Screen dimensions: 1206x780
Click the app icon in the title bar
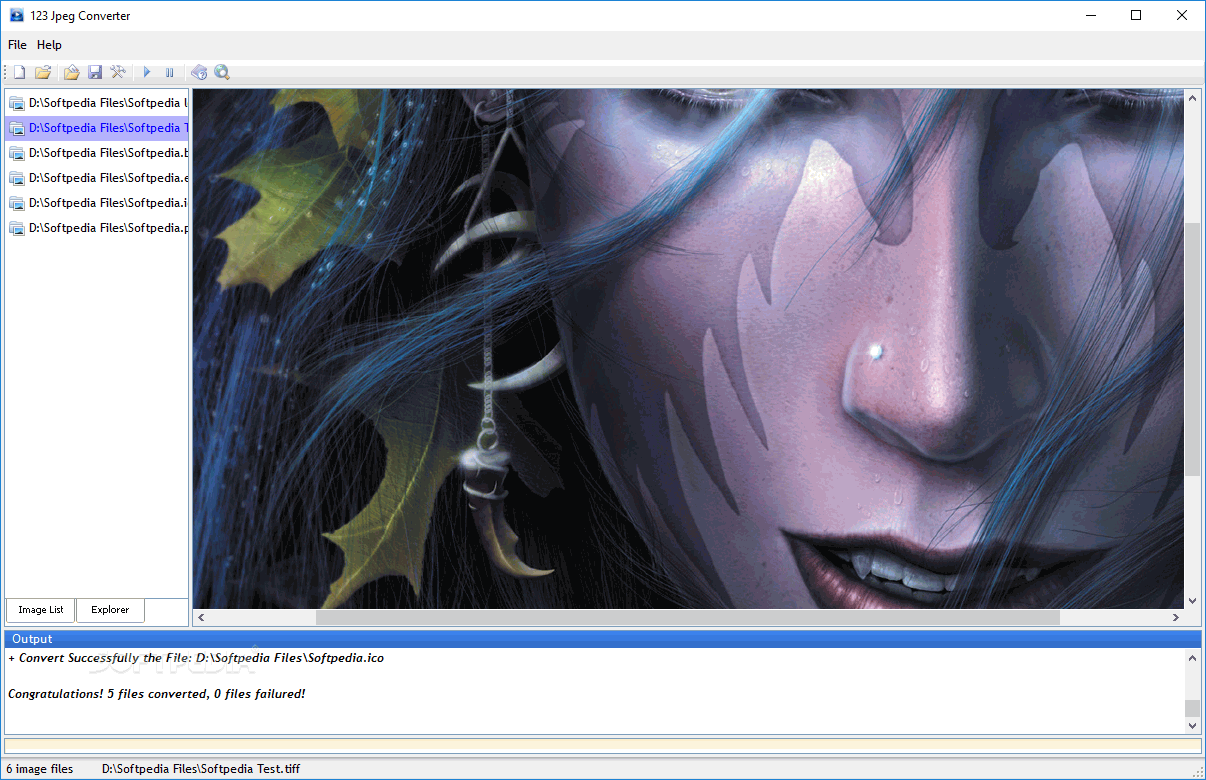point(16,16)
